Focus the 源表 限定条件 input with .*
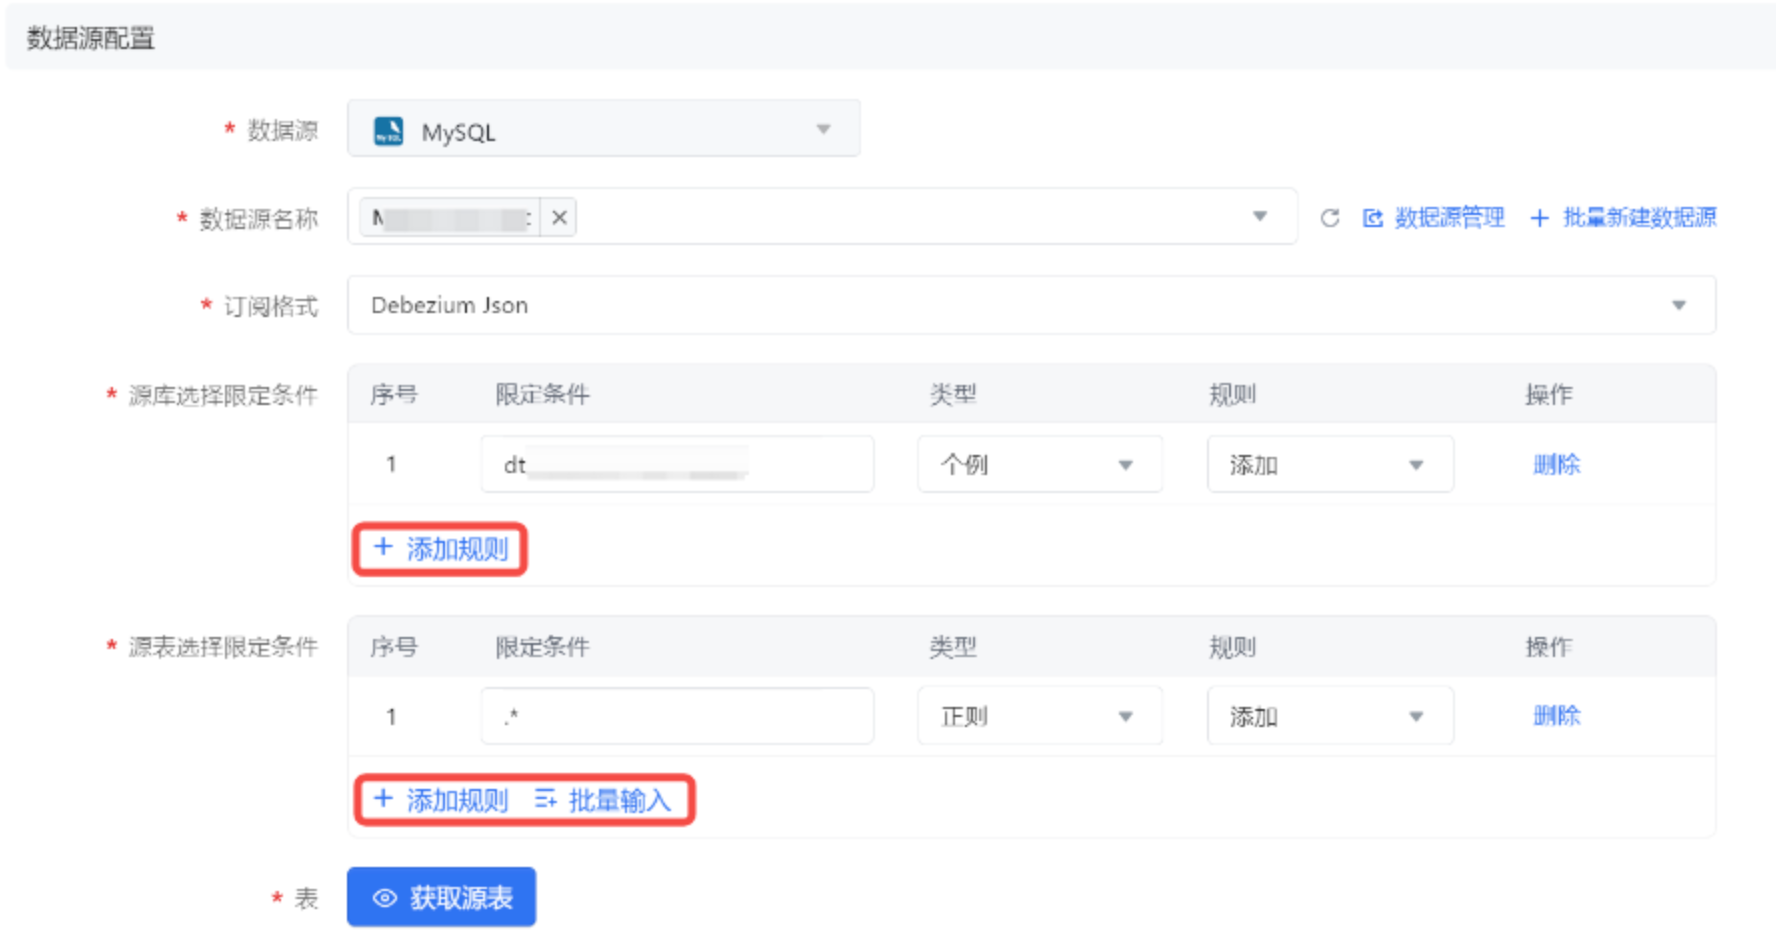The height and width of the screenshot is (934, 1776). point(677,716)
